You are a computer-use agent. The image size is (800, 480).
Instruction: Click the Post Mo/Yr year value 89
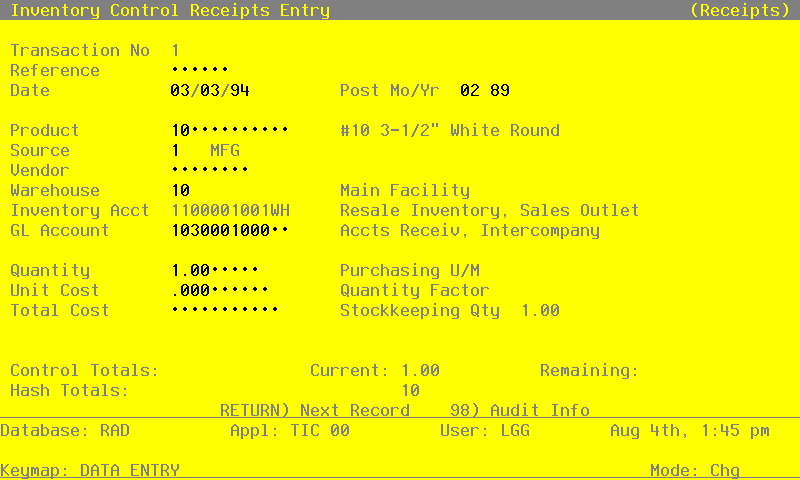499,90
